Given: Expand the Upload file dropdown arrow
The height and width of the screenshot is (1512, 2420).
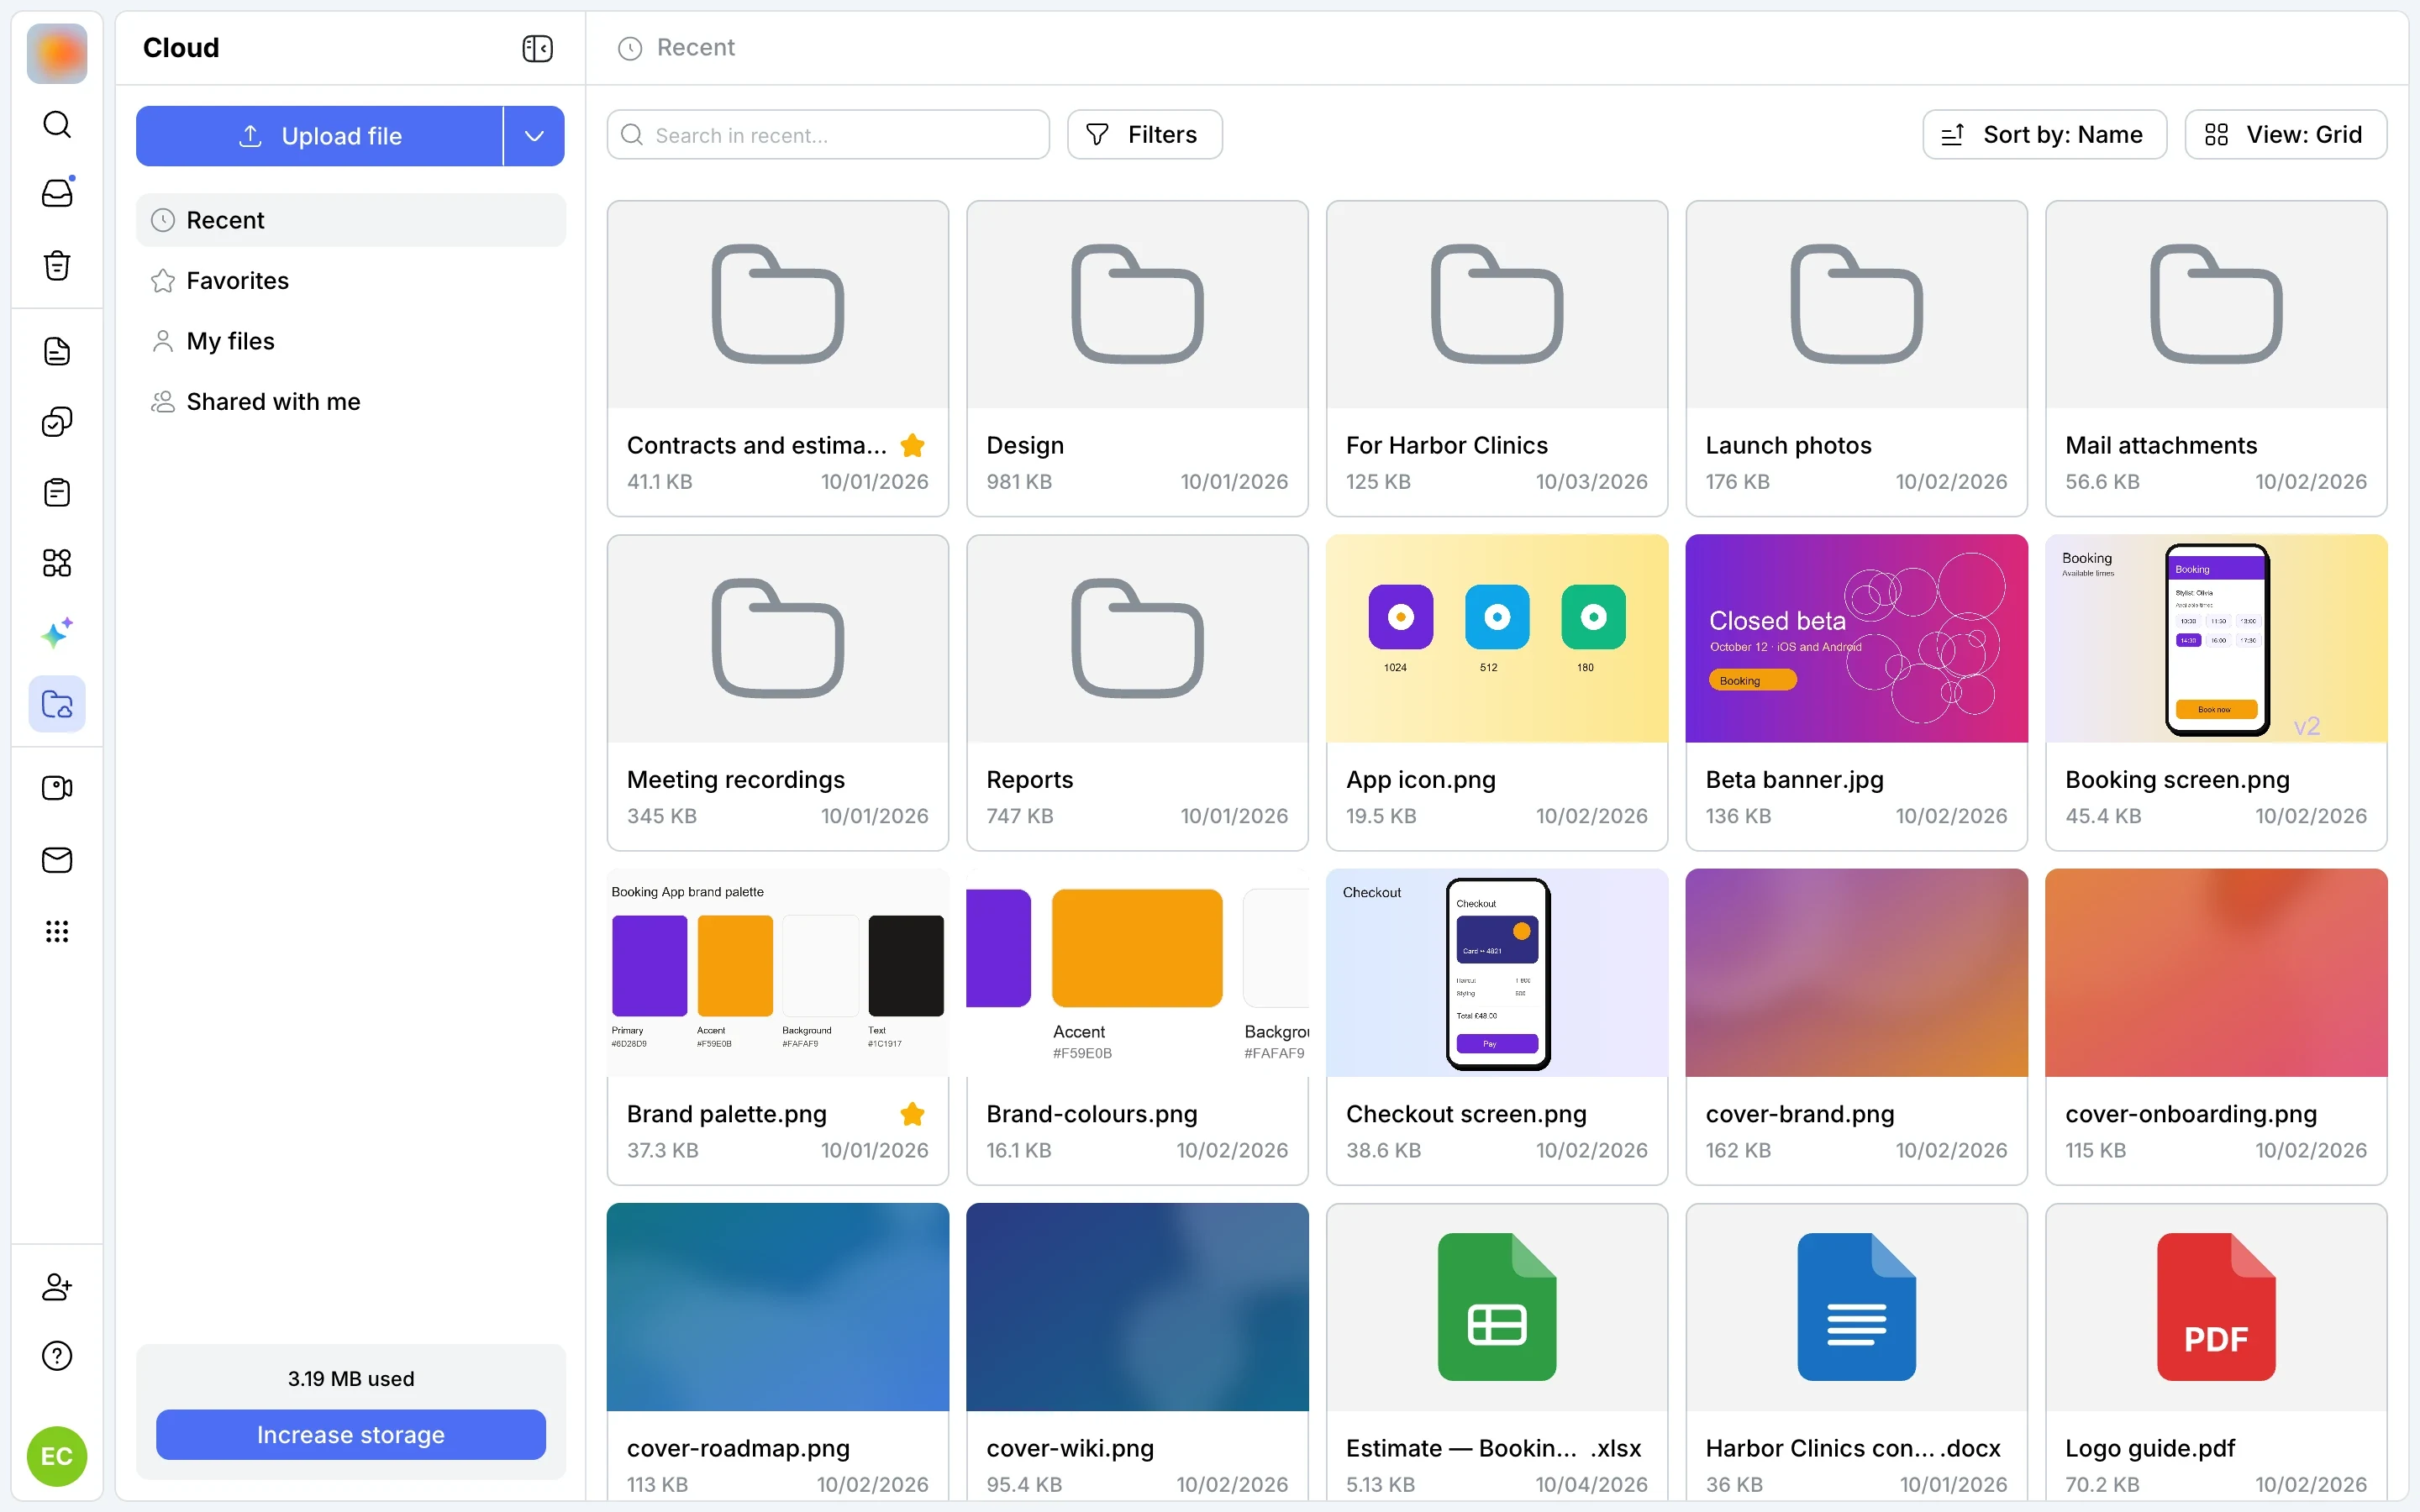Looking at the screenshot, I should point(534,136).
